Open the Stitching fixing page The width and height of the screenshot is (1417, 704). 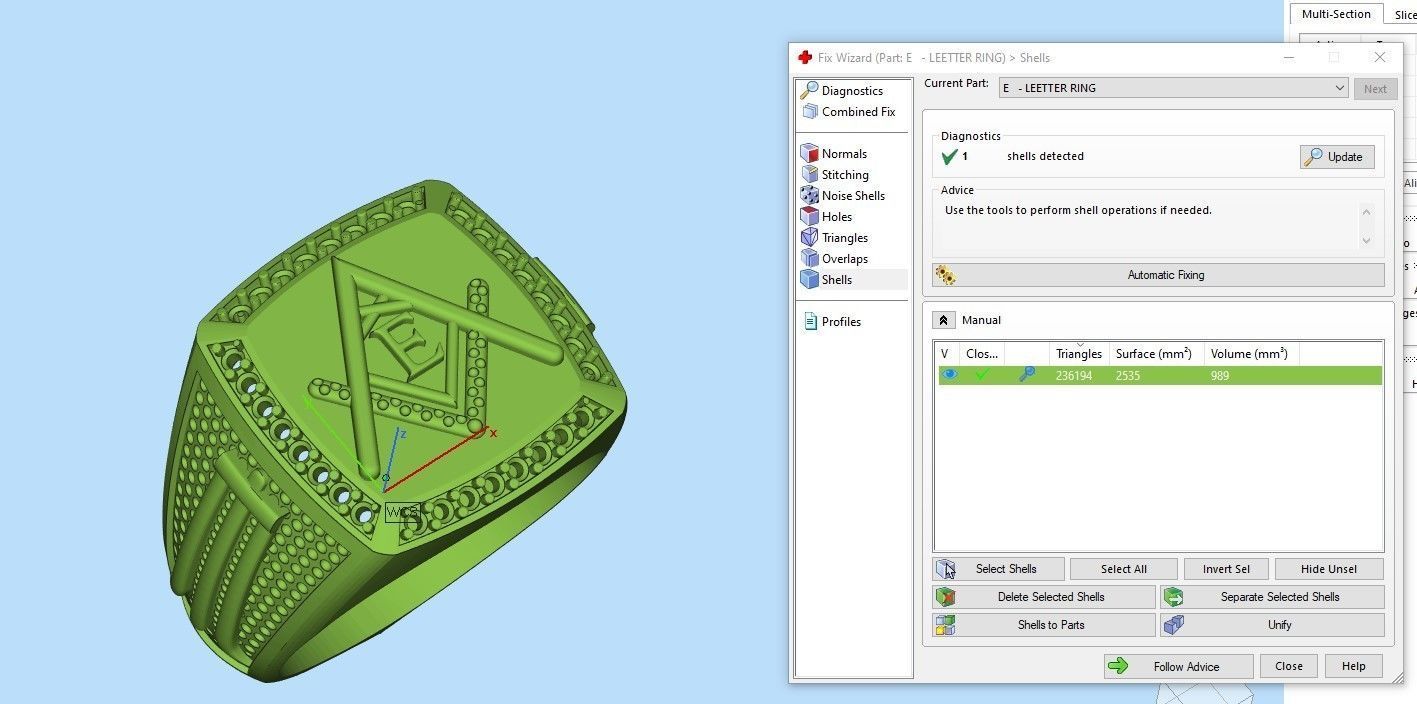[835, 175]
